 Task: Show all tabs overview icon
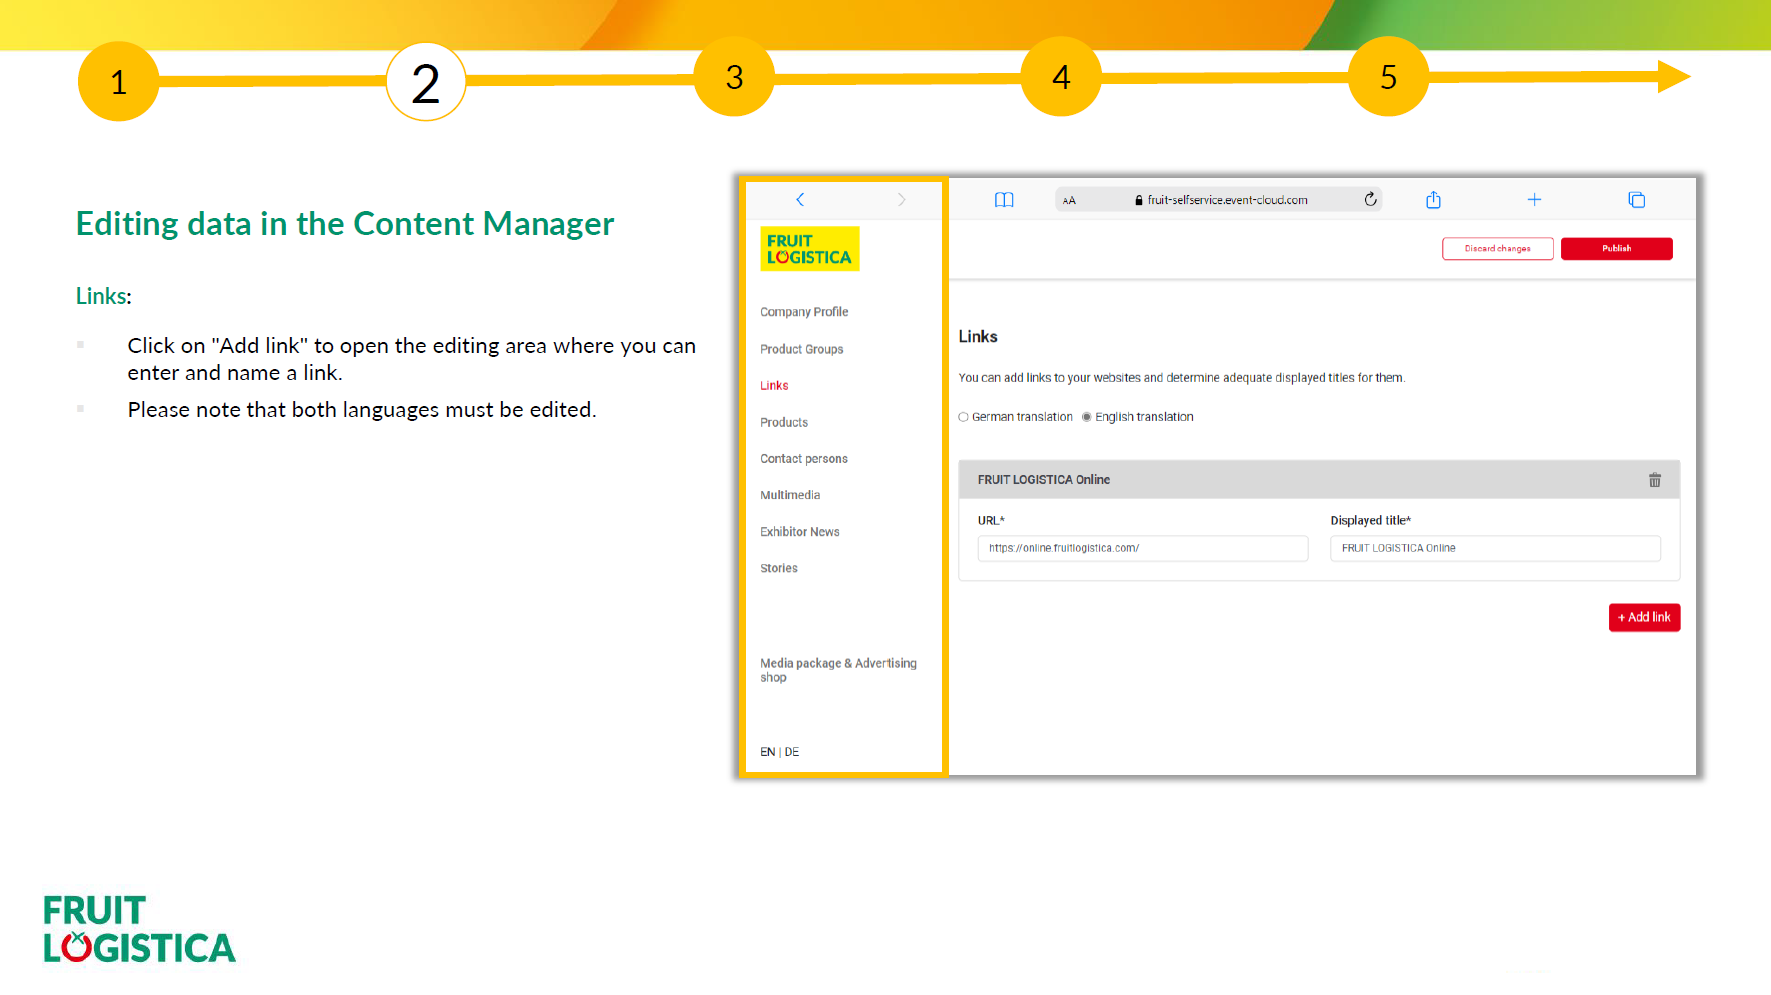tap(1636, 200)
